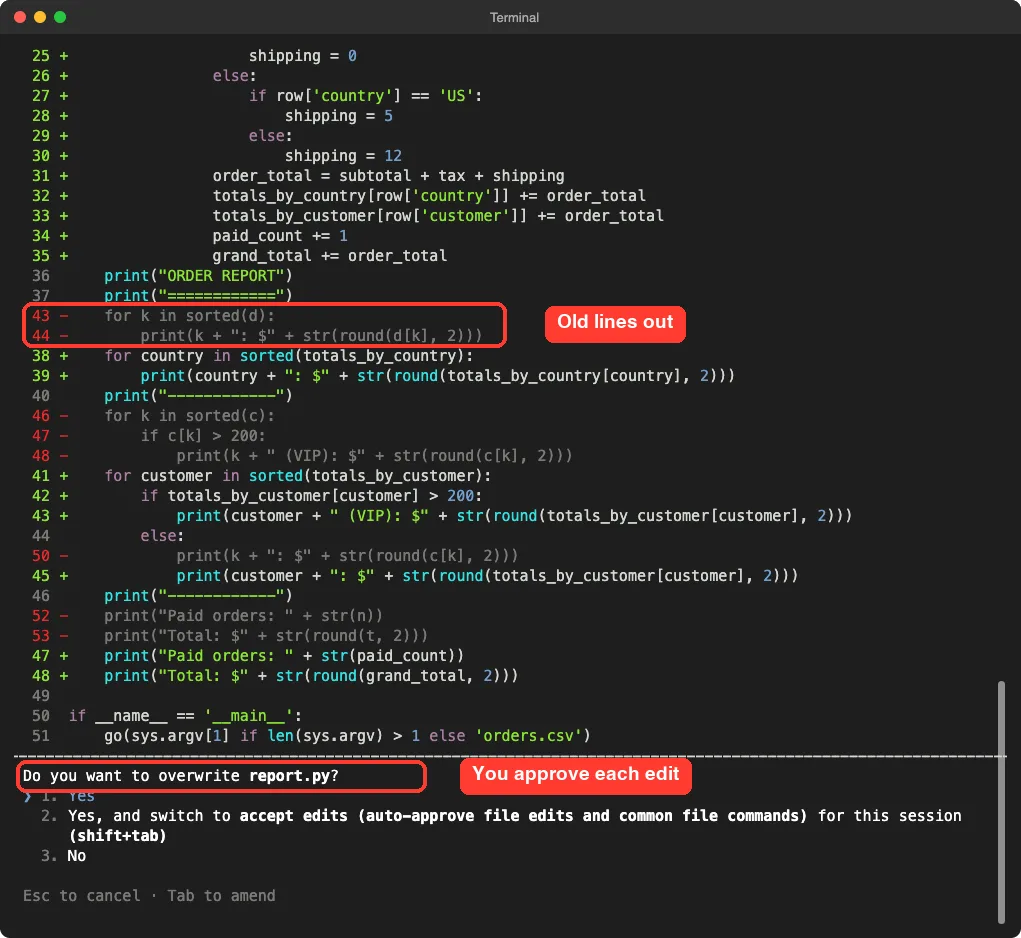This screenshot has width=1021, height=938.
Task: Click removed line 'for k in sorted(c):'
Action: coord(189,416)
